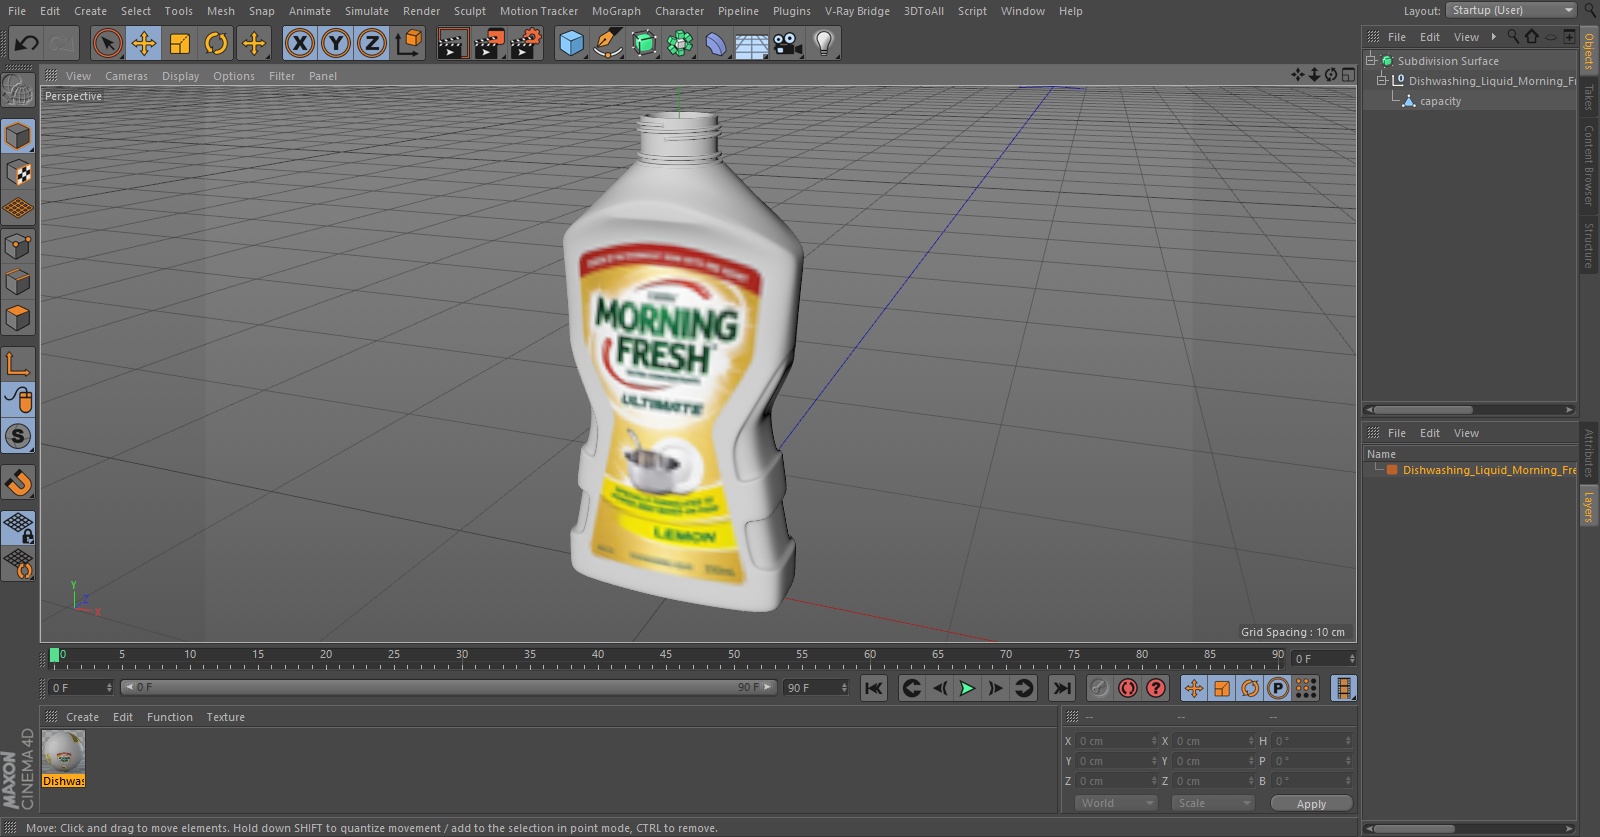Click Objects manager File menu
The height and width of the screenshot is (837, 1600).
tap(1397, 37)
